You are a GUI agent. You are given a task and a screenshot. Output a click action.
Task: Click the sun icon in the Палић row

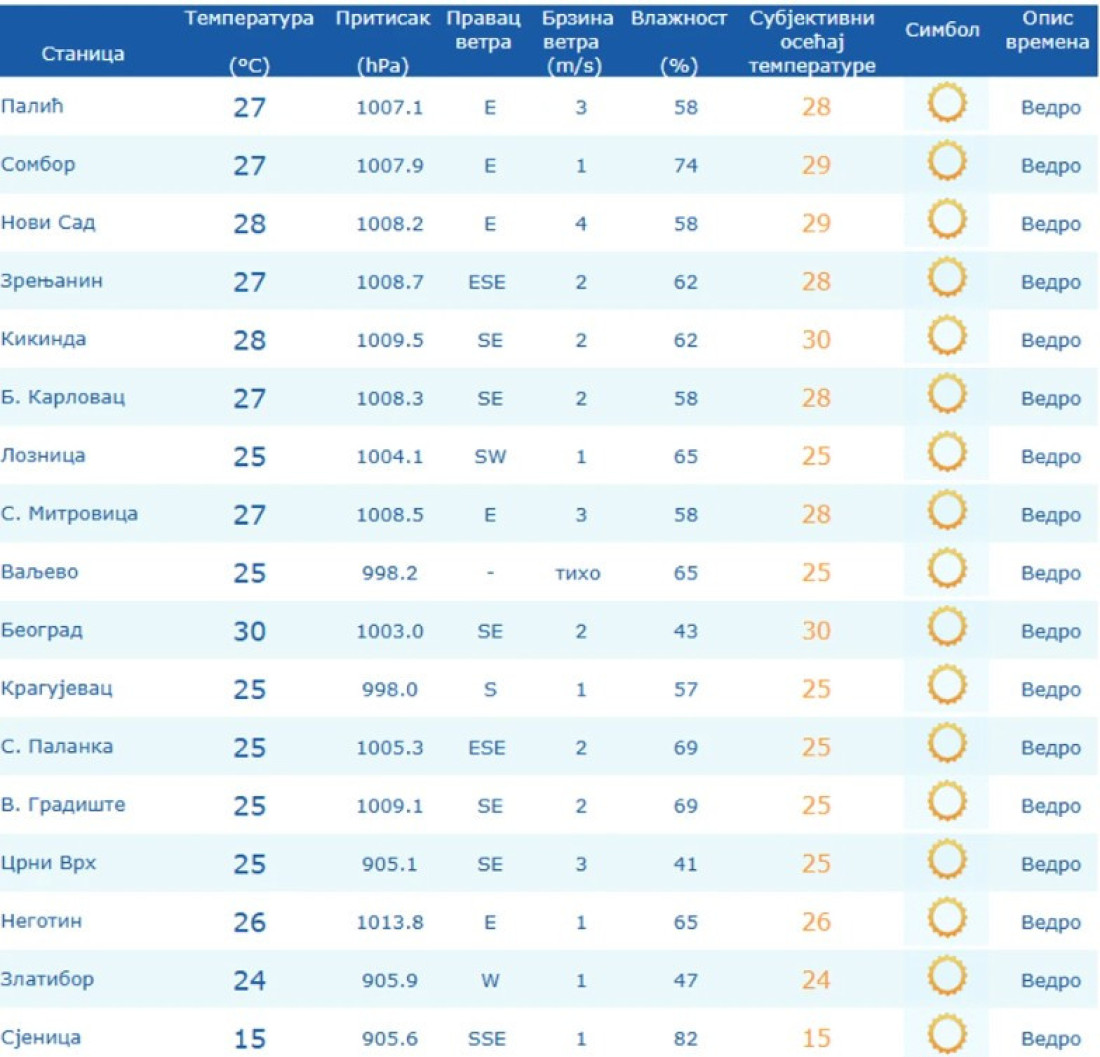pyautogui.click(x=947, y=103)
